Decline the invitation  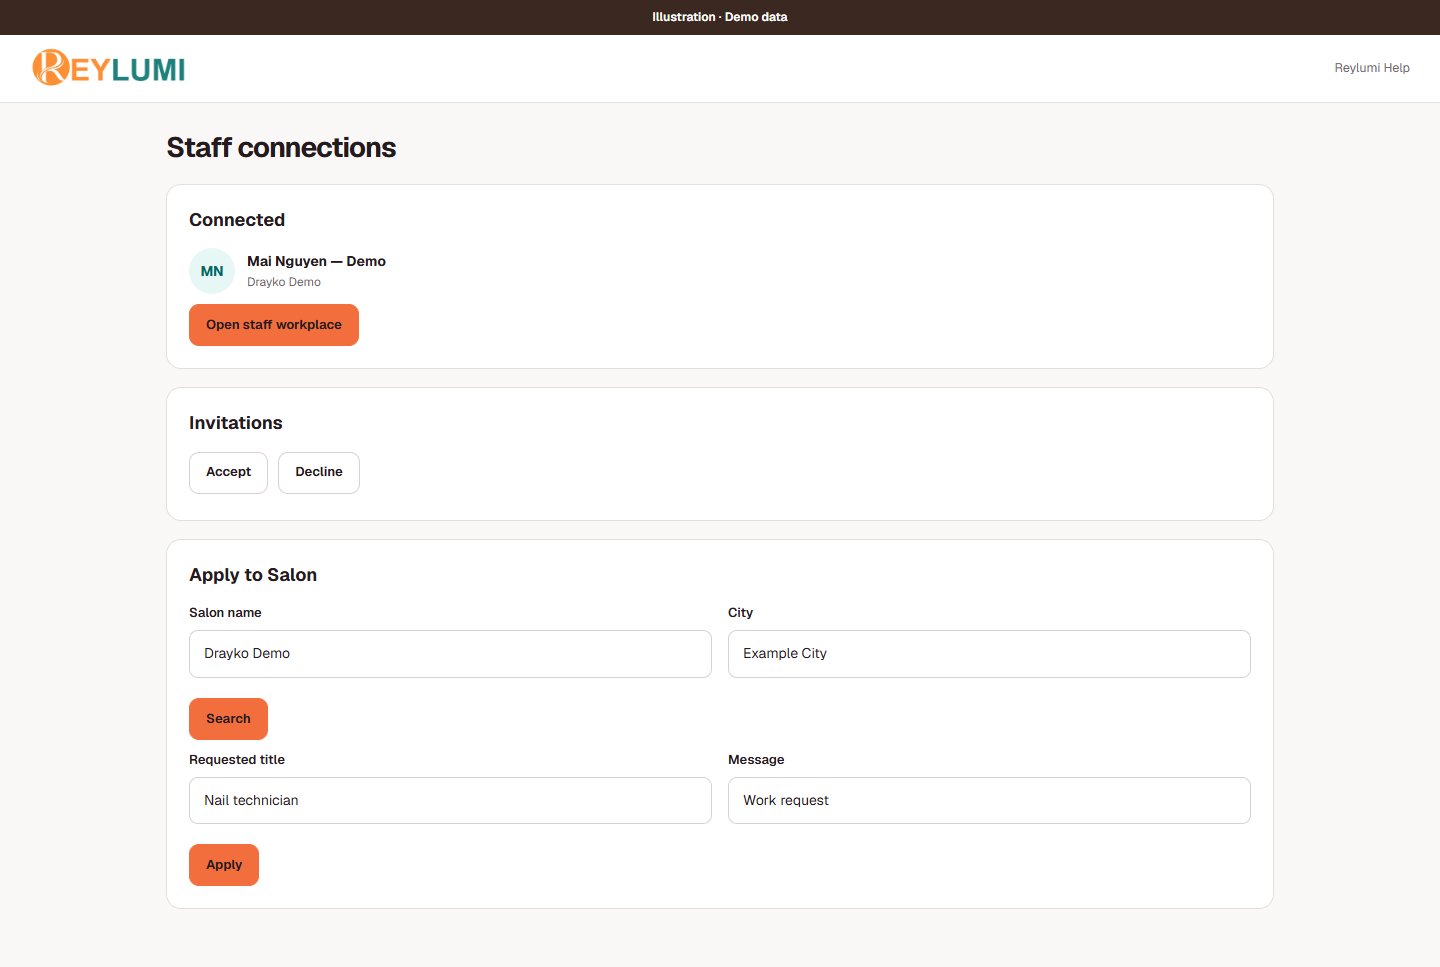point(319,472)
